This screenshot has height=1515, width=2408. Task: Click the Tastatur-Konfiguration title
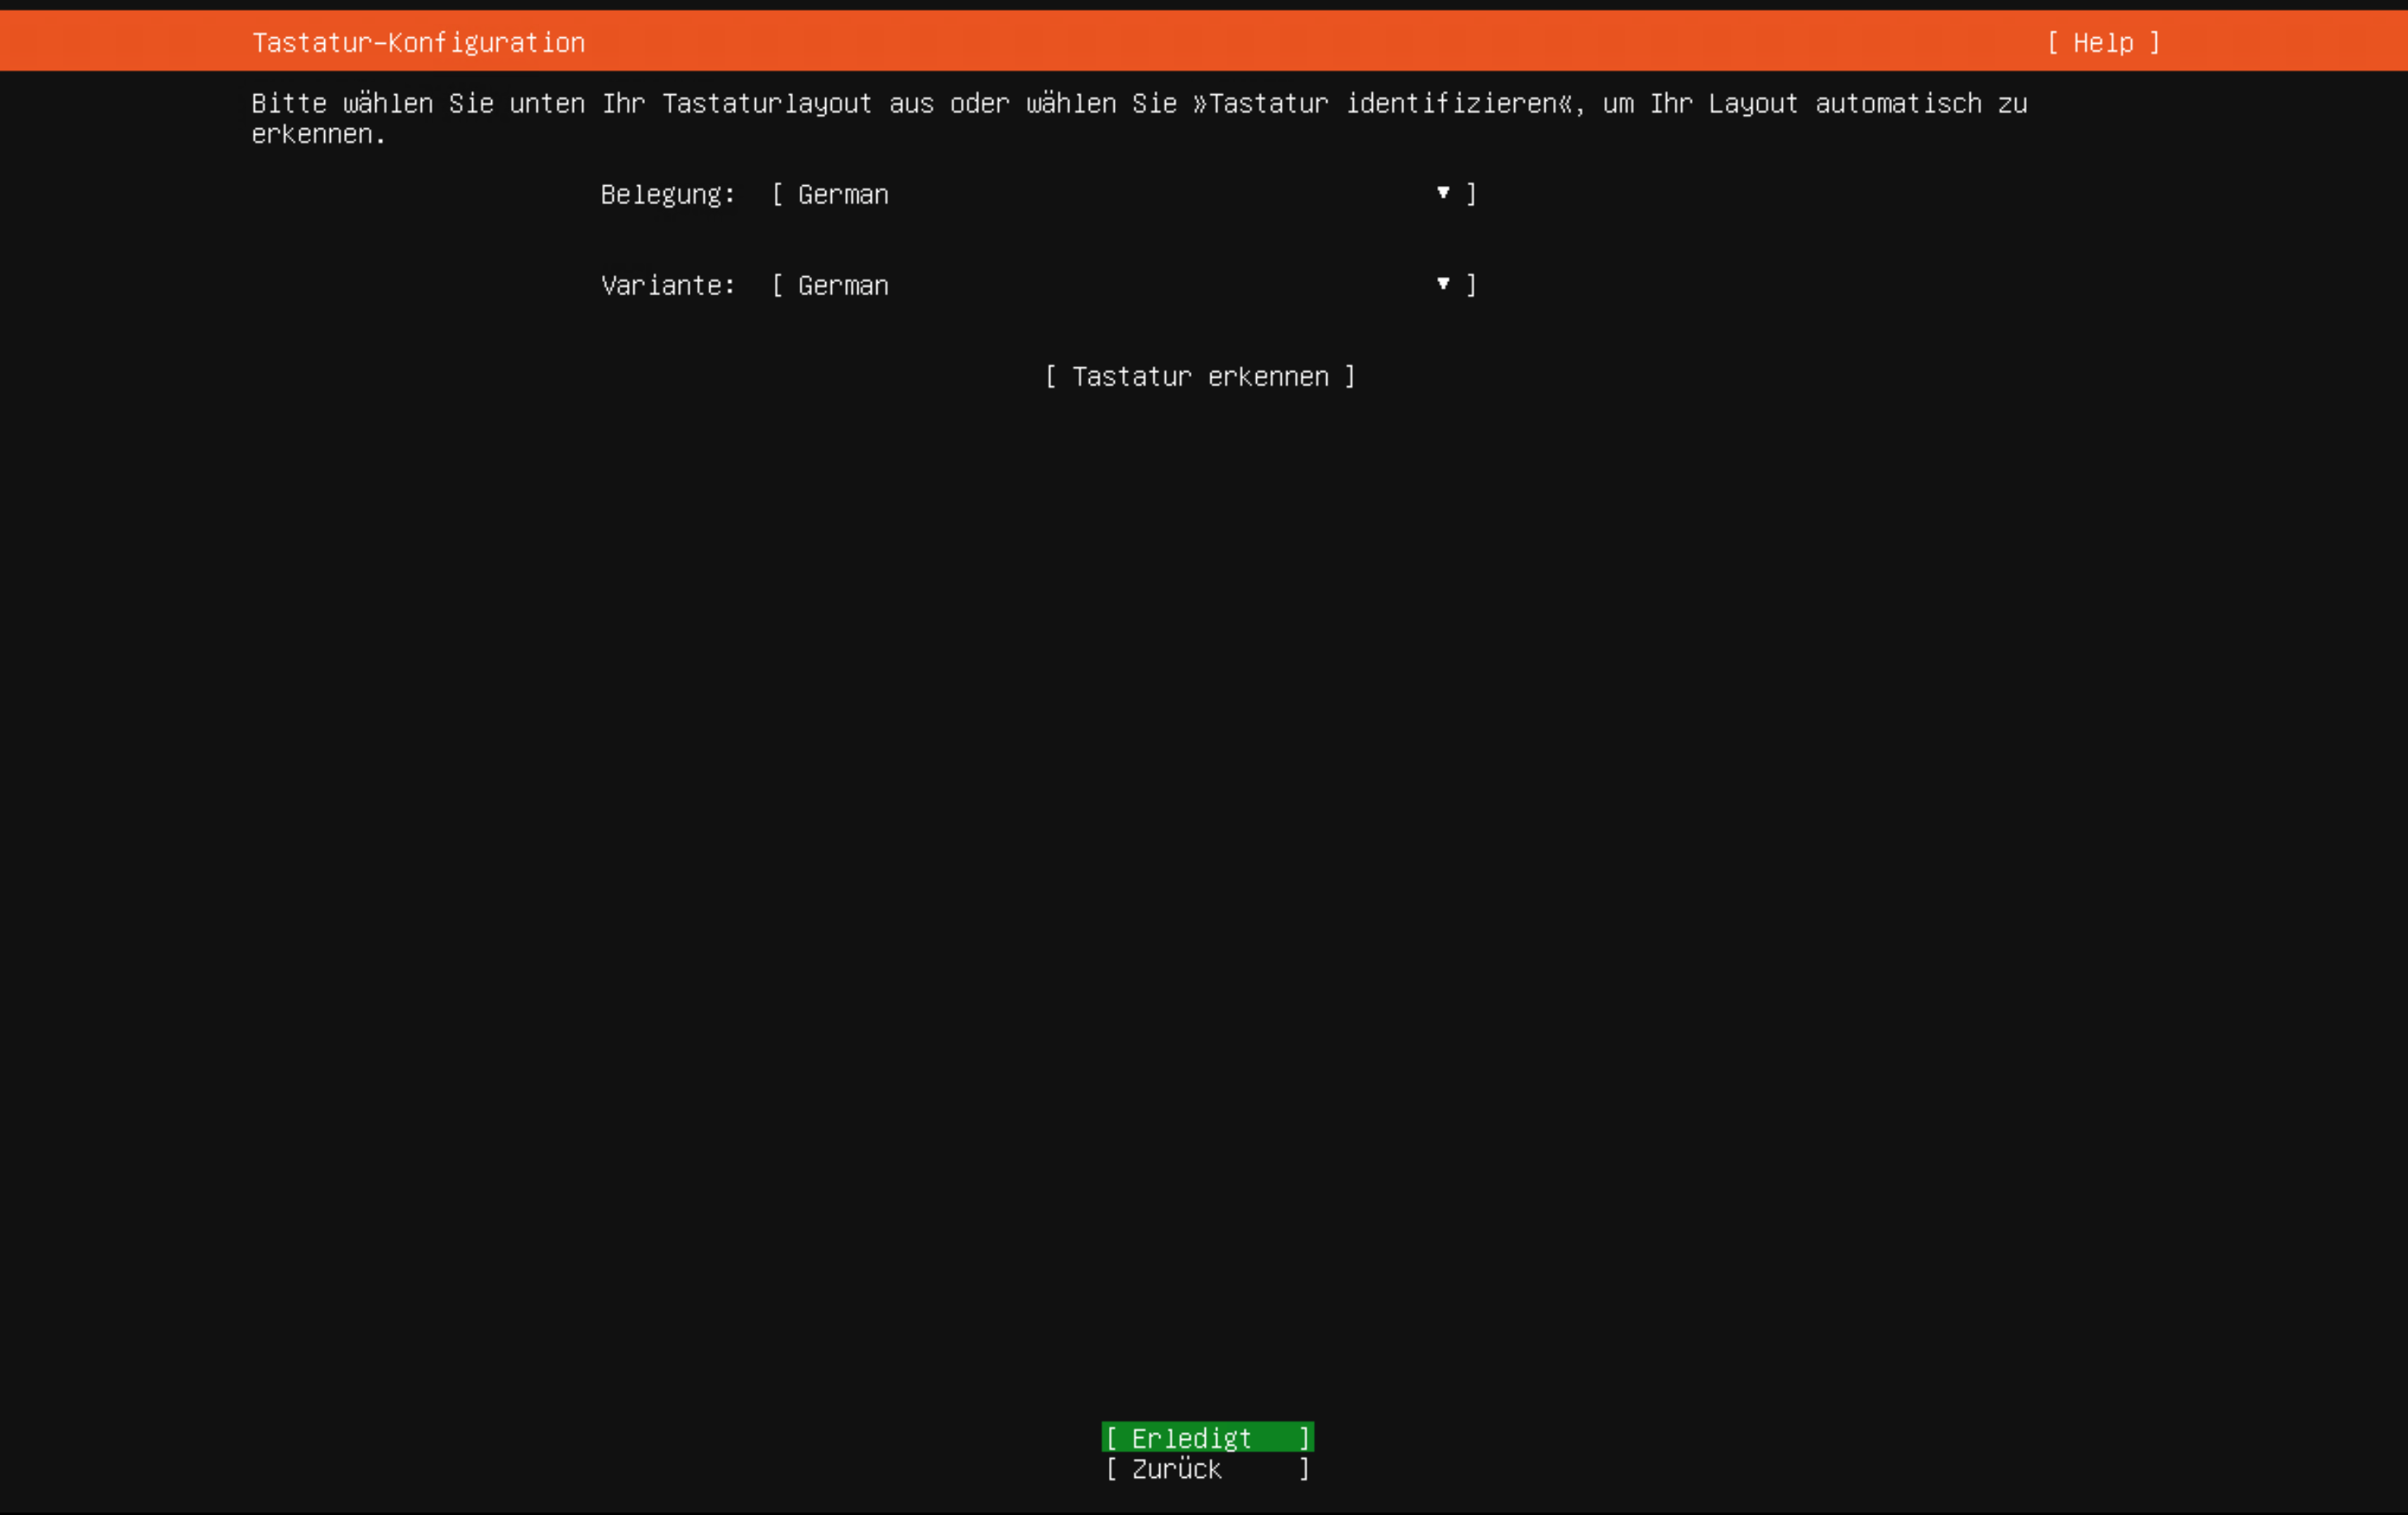tap(418, 42)
